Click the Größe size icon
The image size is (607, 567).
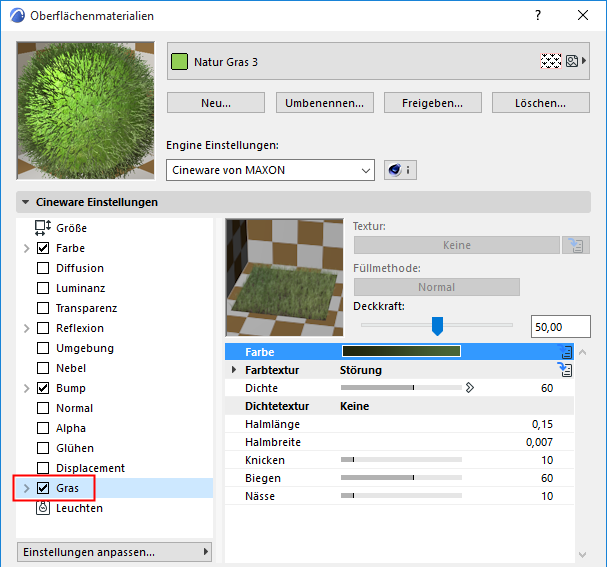(x=43, y=228)
